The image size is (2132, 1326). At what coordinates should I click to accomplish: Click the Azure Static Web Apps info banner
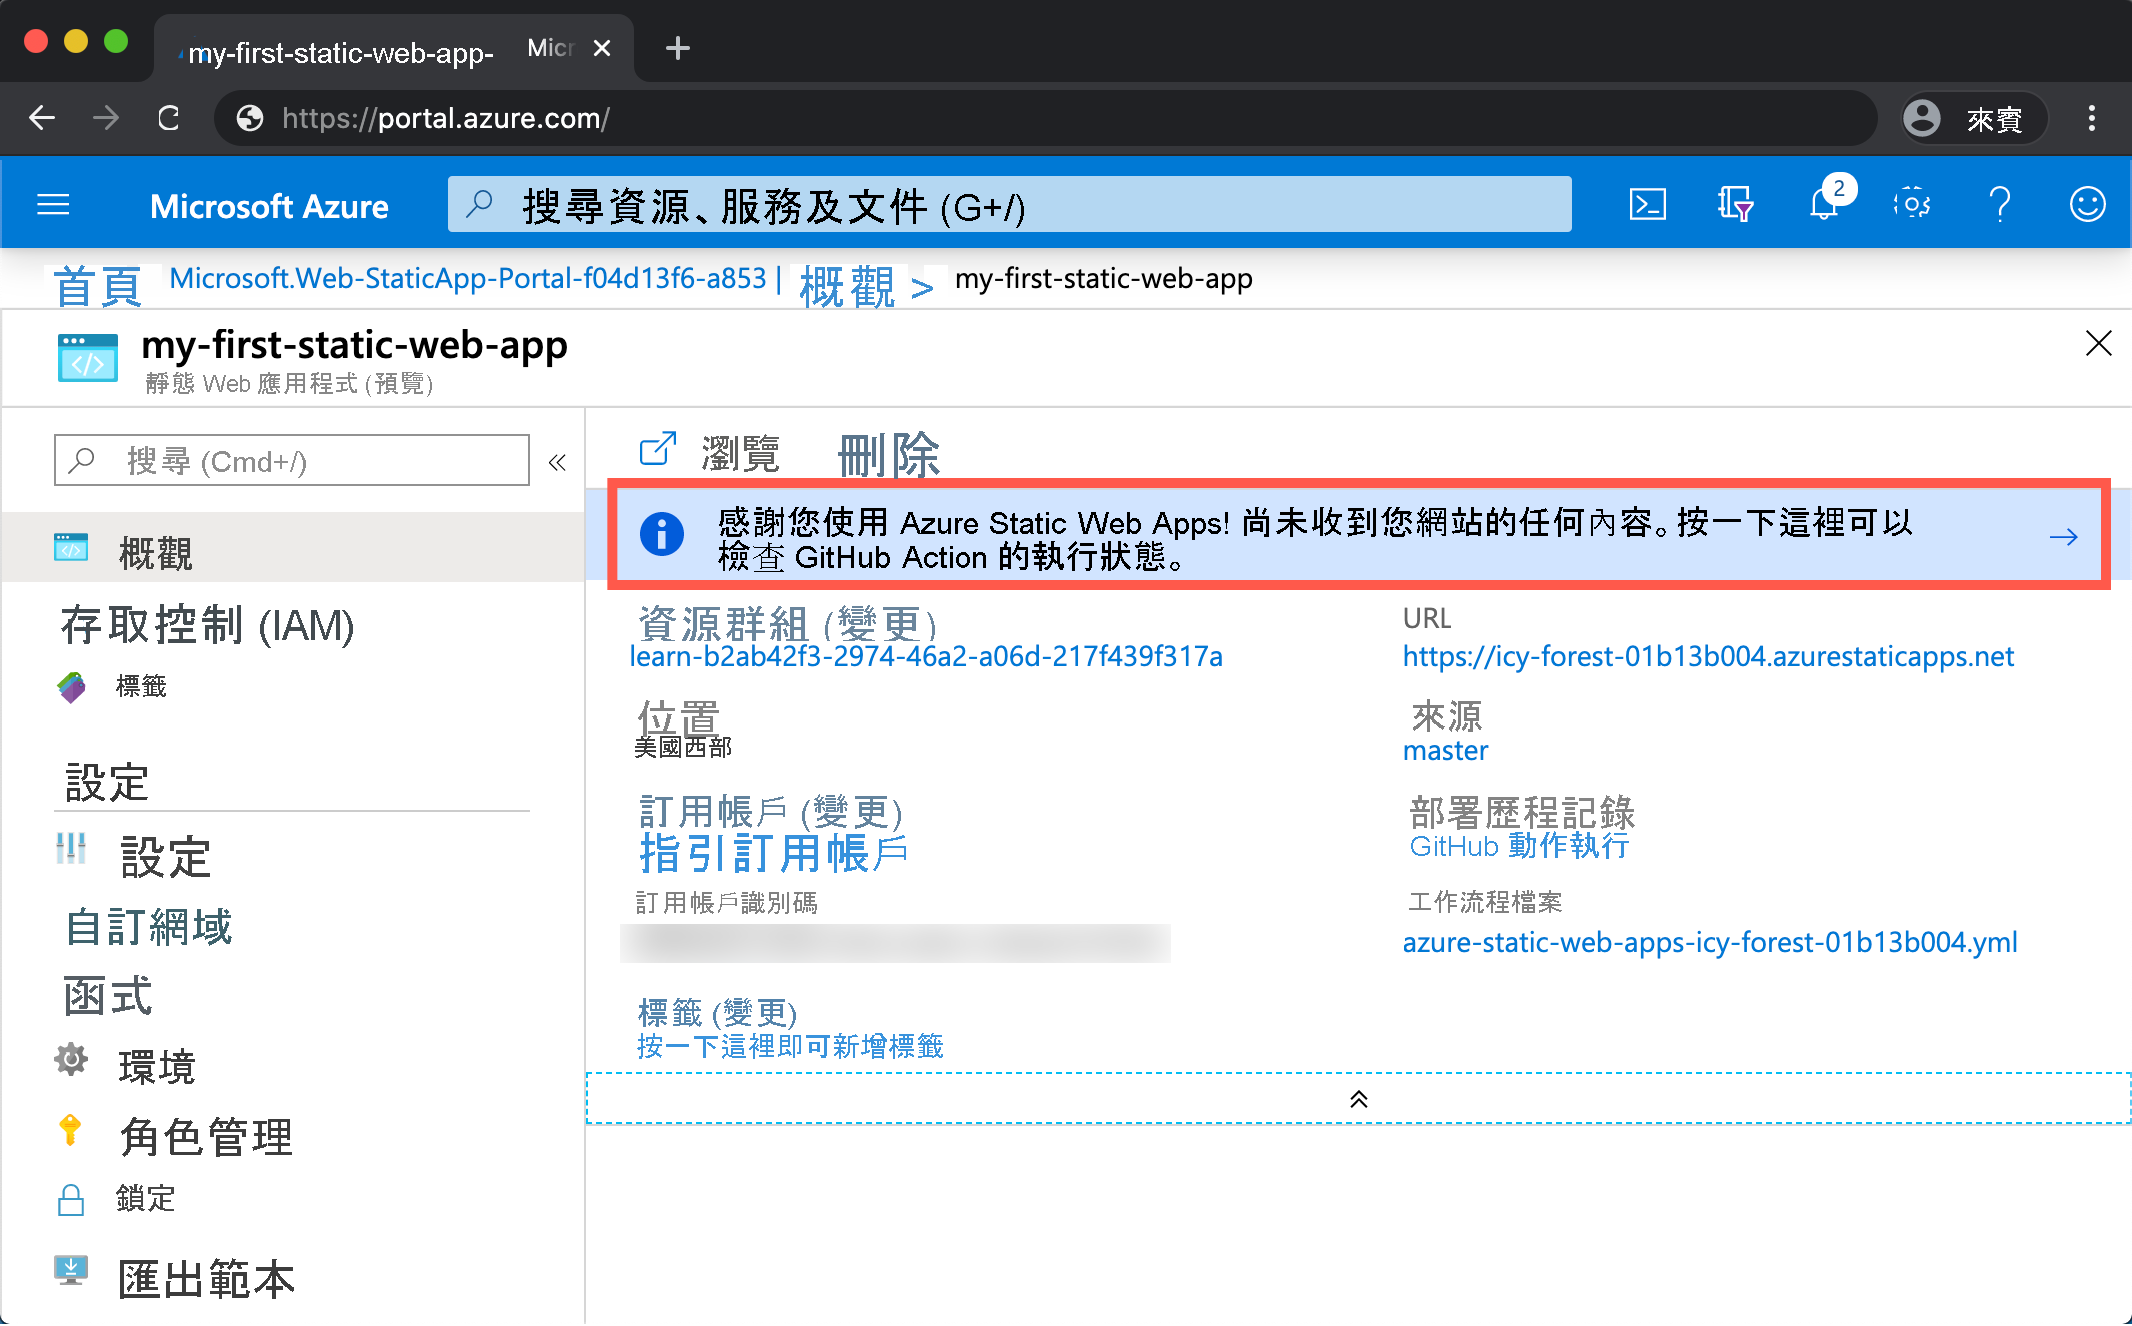pyautogui.click(x=1358, y=535)
